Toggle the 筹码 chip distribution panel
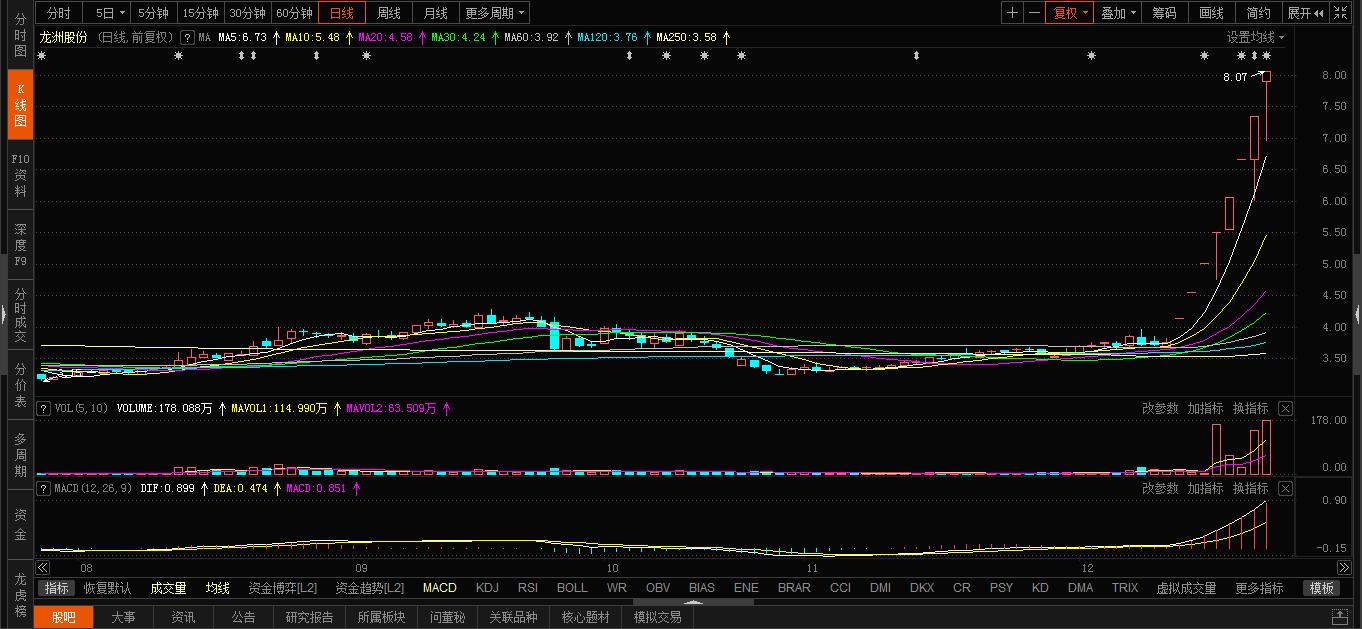The width and height of the screenshot is (1362, 629). pos(1164,13)
